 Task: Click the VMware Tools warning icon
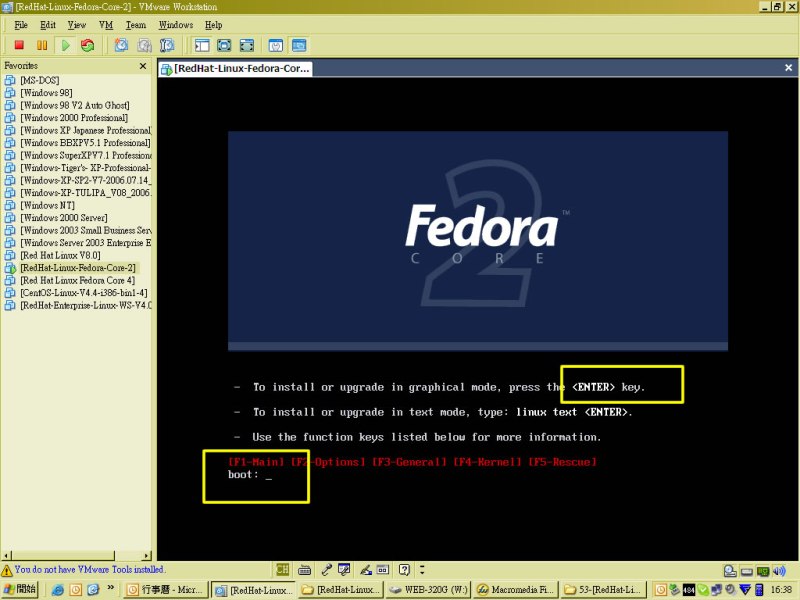pos(7,570)
